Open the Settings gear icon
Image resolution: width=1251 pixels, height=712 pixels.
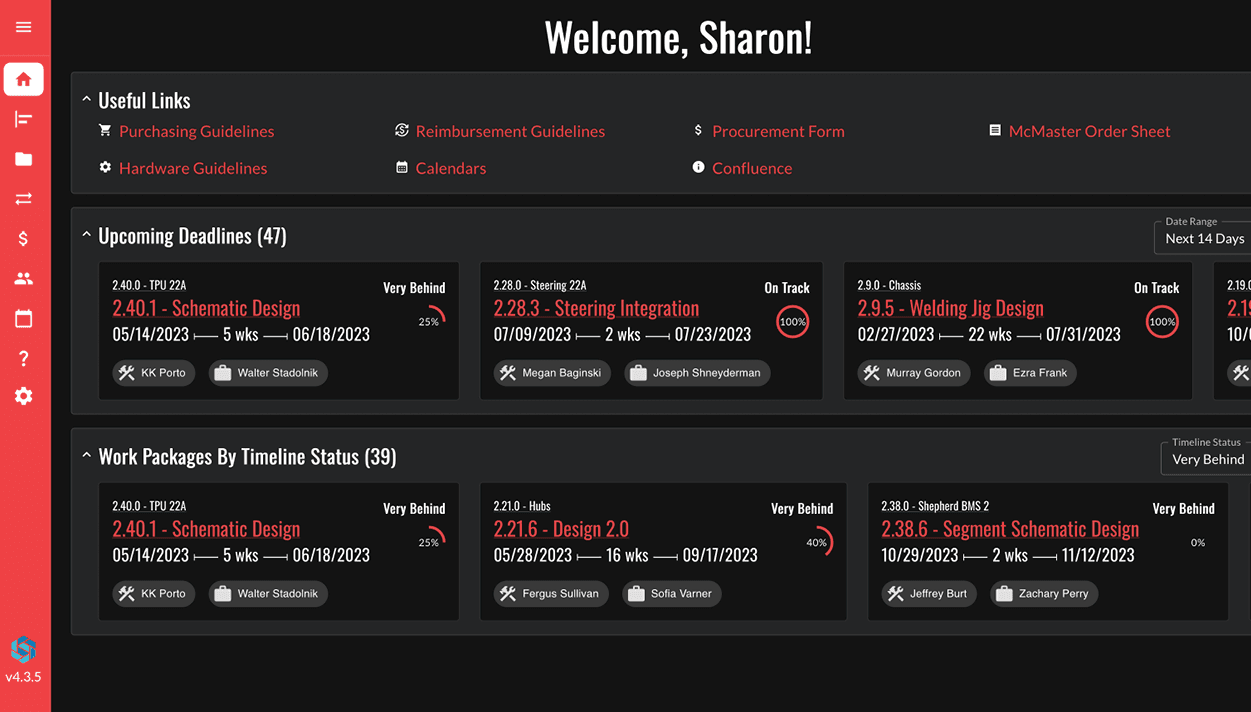click(x=24, y=397)
